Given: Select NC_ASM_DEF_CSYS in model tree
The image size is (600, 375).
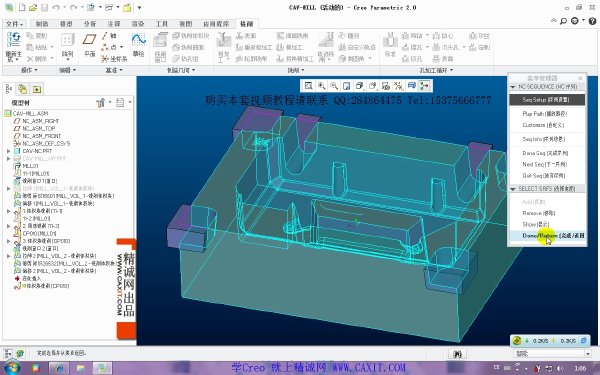Looking at the screenshot, I should [46, 143].
